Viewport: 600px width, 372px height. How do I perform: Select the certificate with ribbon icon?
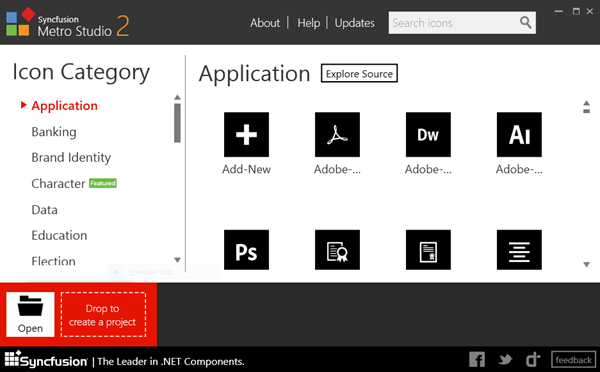click(337, 250)
